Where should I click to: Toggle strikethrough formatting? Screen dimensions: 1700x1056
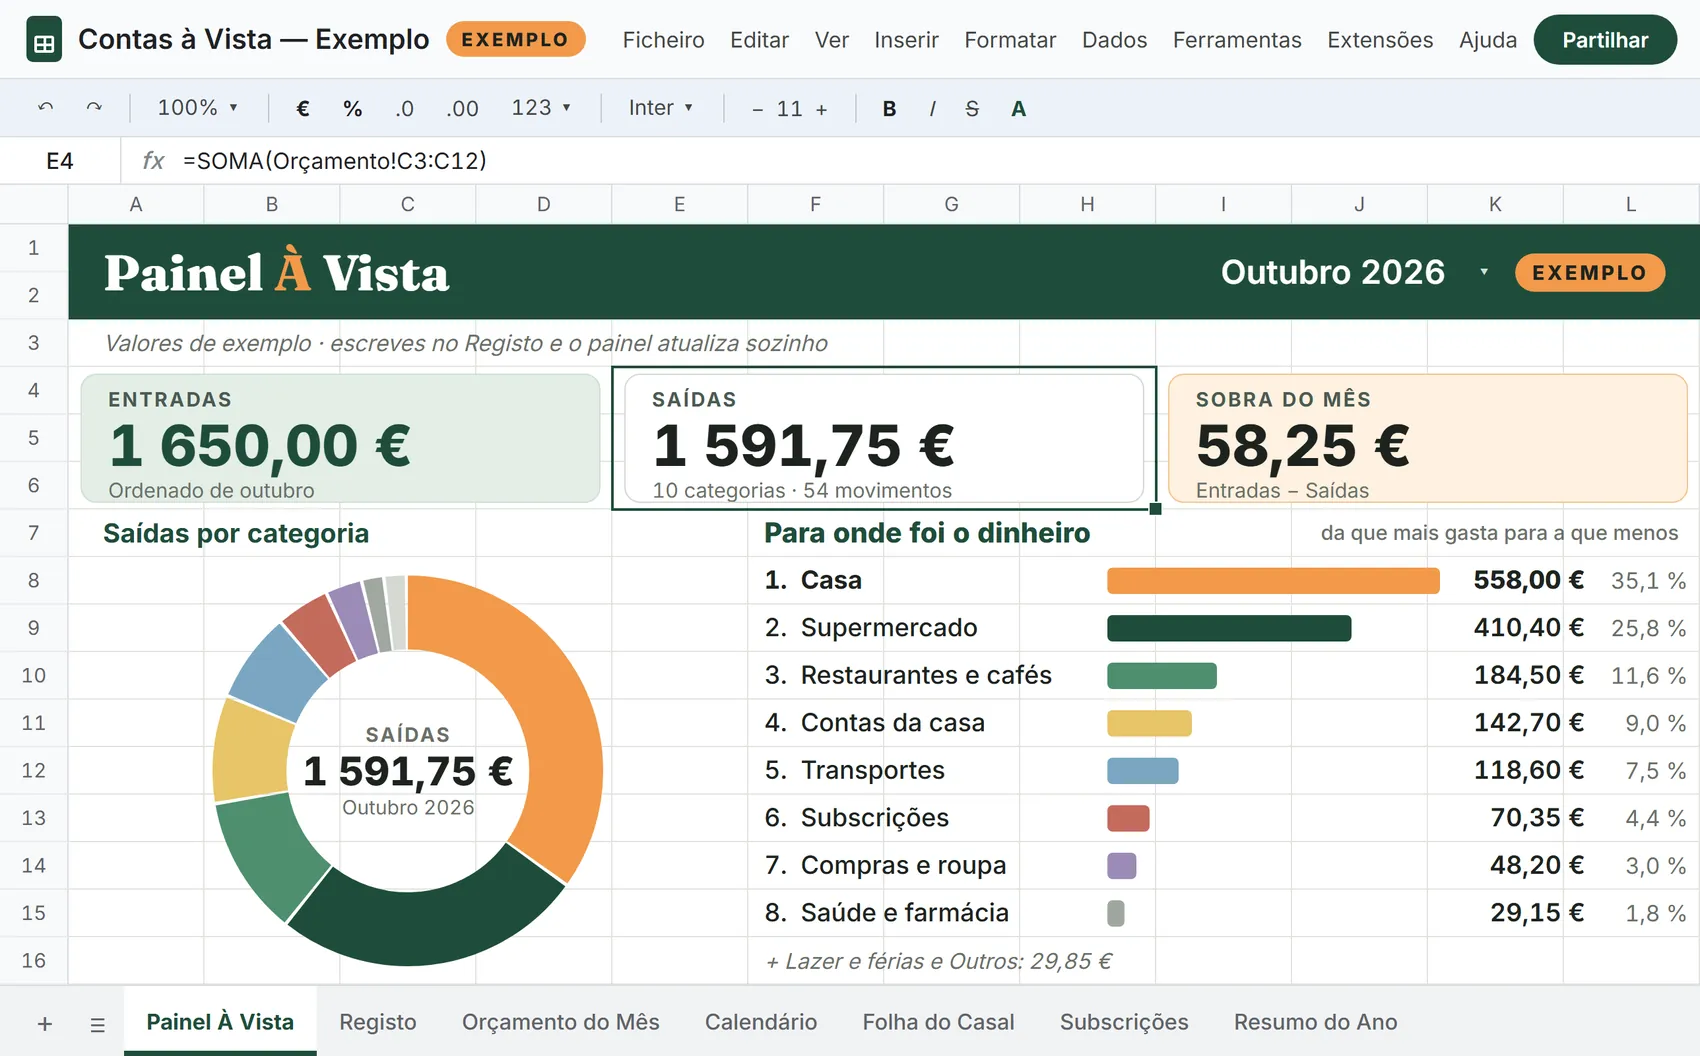pyautogui.click(x=972, y=108)
